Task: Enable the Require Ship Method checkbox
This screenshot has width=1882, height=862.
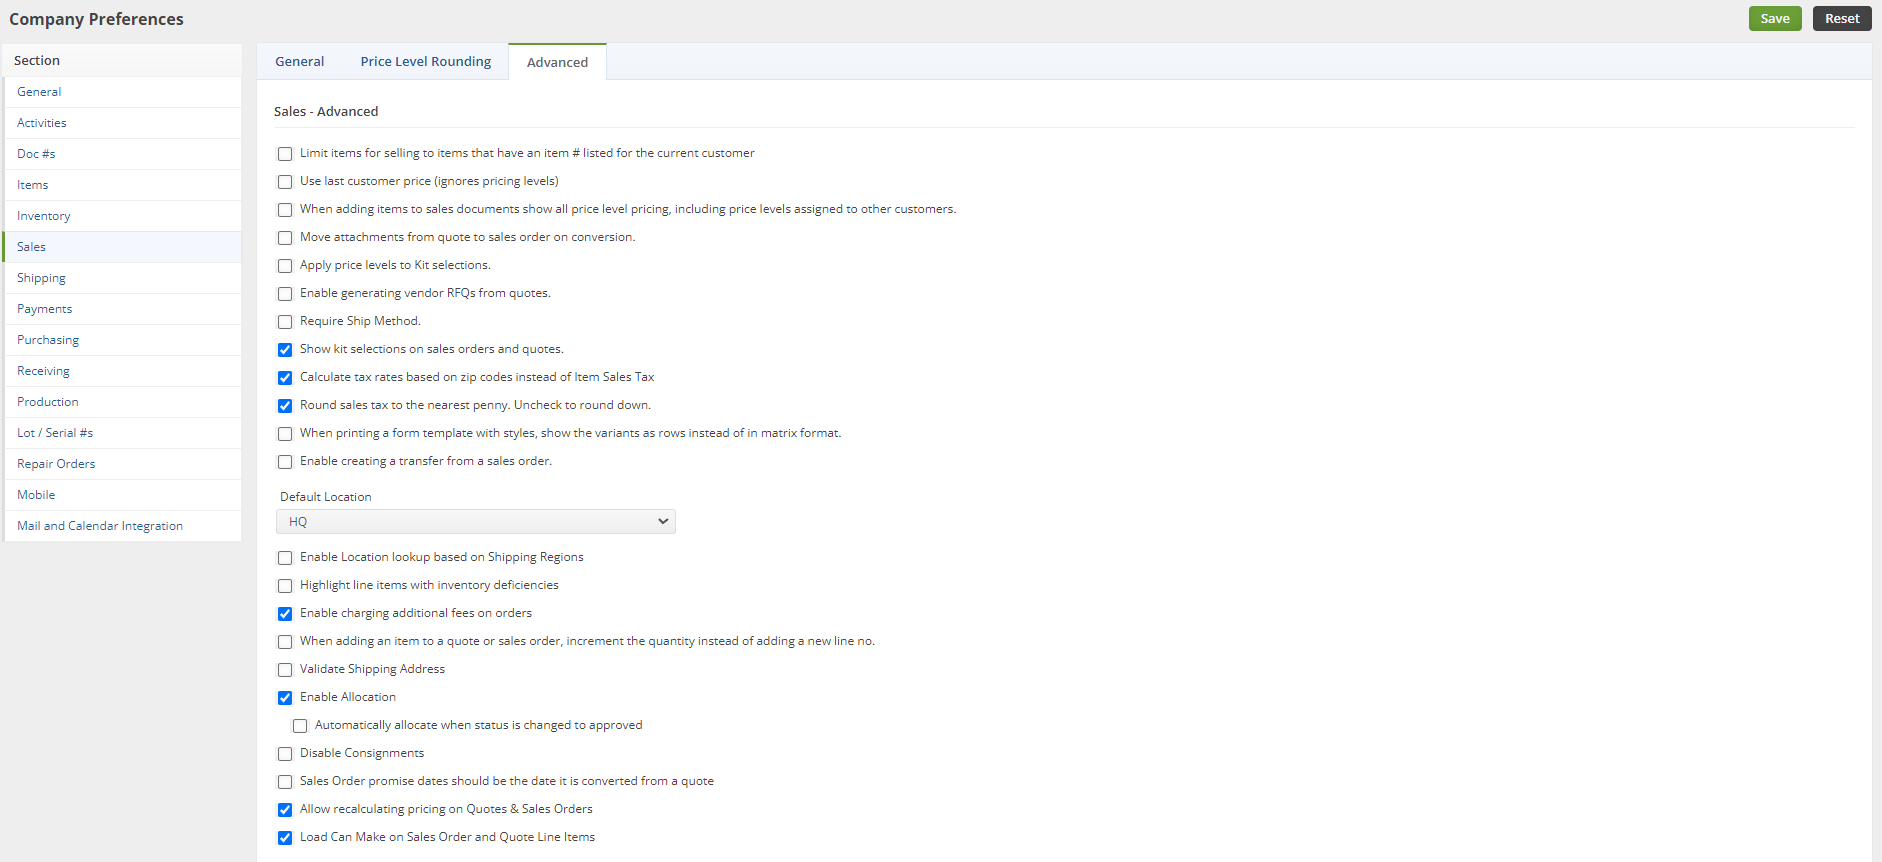Action: (x=285, y=322)
